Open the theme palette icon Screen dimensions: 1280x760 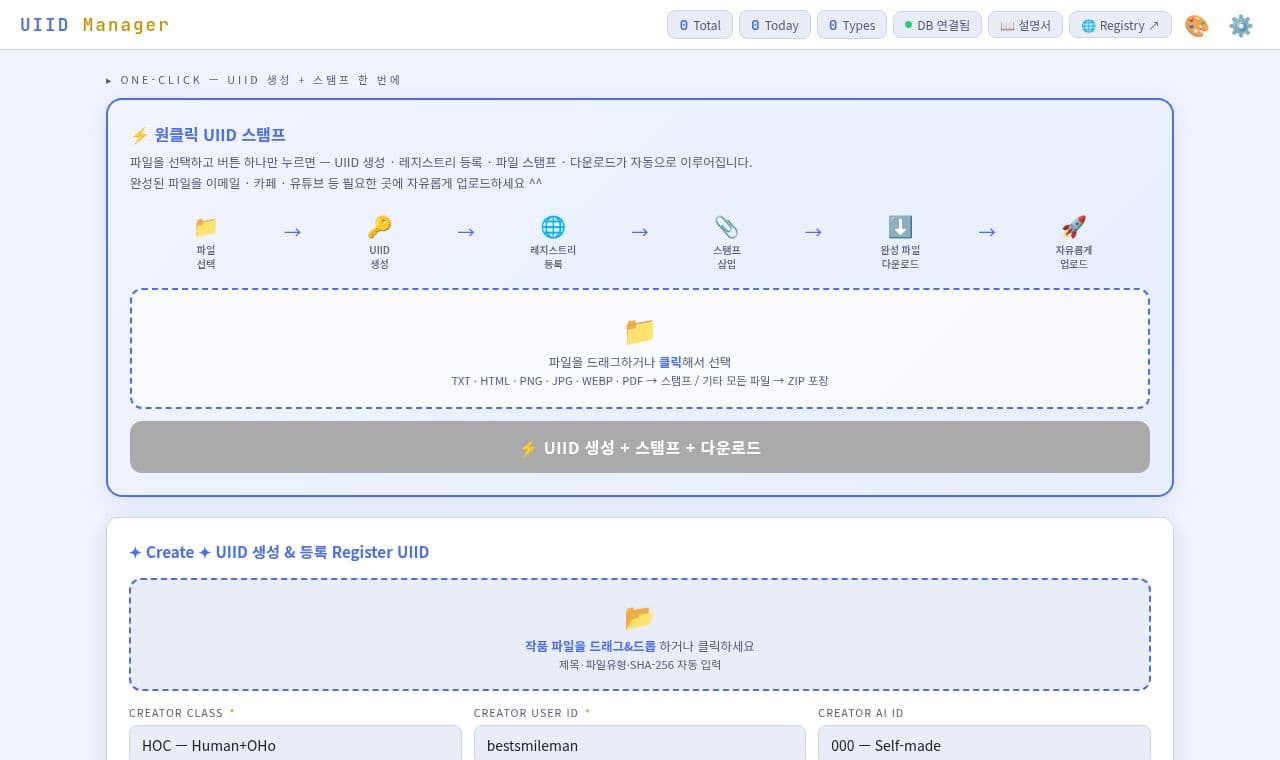[x=1197, y=25]
